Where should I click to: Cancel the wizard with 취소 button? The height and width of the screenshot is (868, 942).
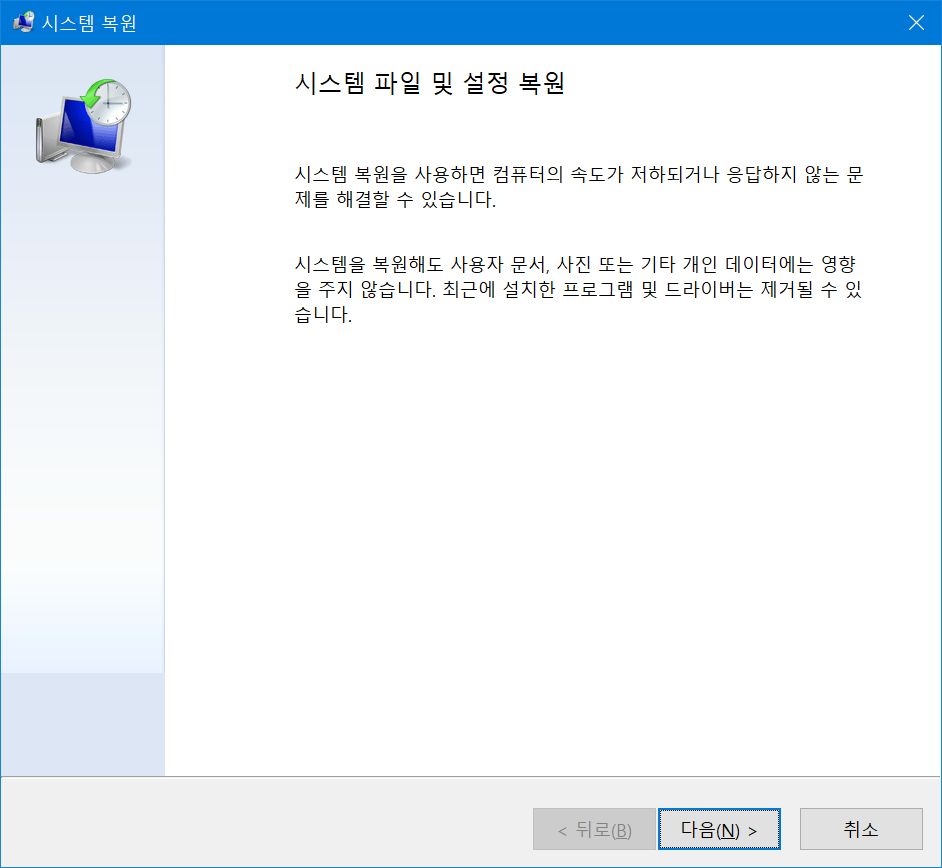coord(861,829)
